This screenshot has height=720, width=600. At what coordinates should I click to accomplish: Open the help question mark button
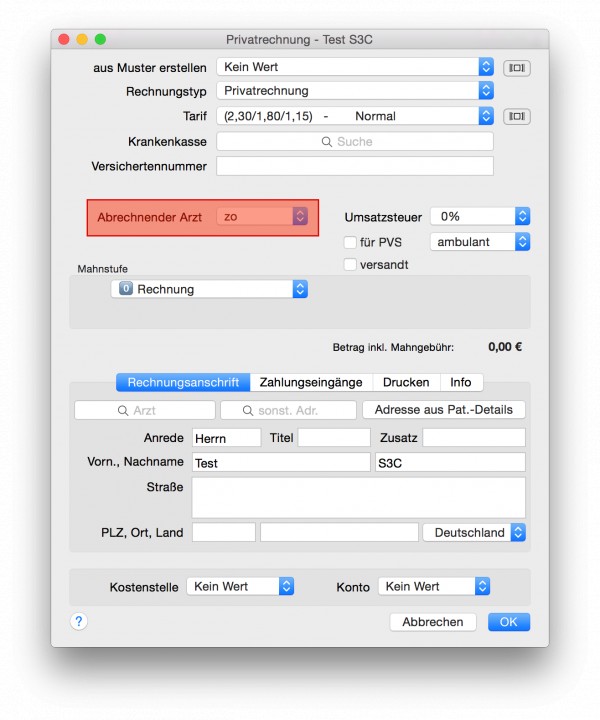click(79, 621)
